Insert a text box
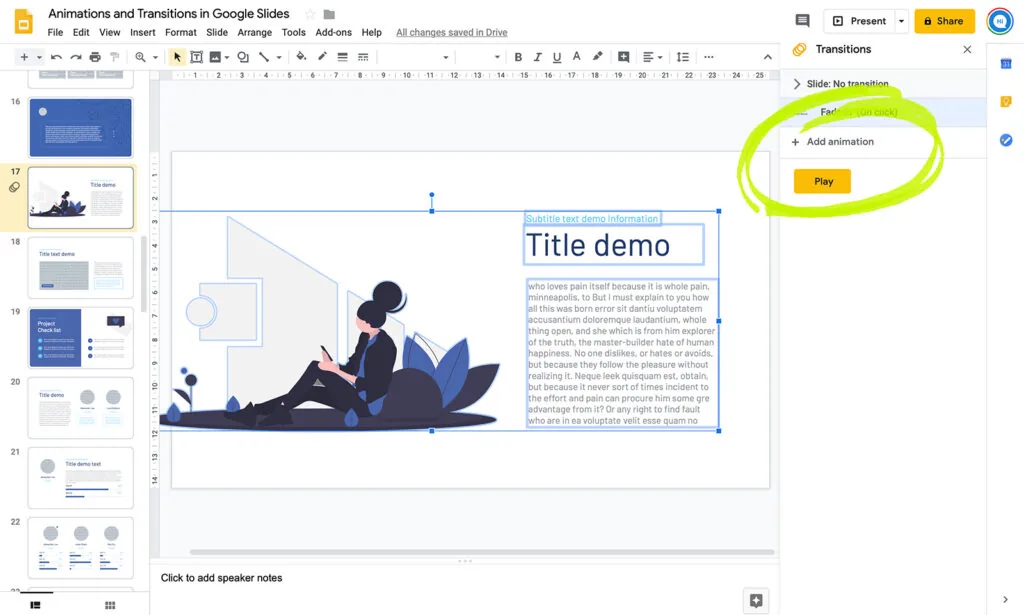 coord(196,57)
